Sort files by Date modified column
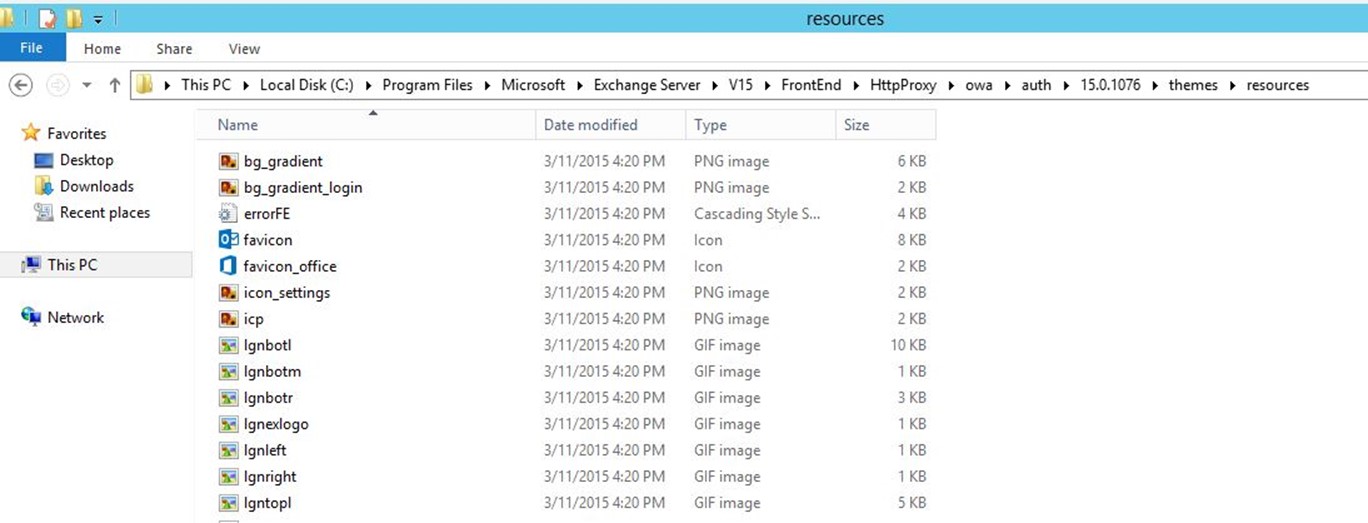The image size is (1368, 523). (x=610, y=125)
